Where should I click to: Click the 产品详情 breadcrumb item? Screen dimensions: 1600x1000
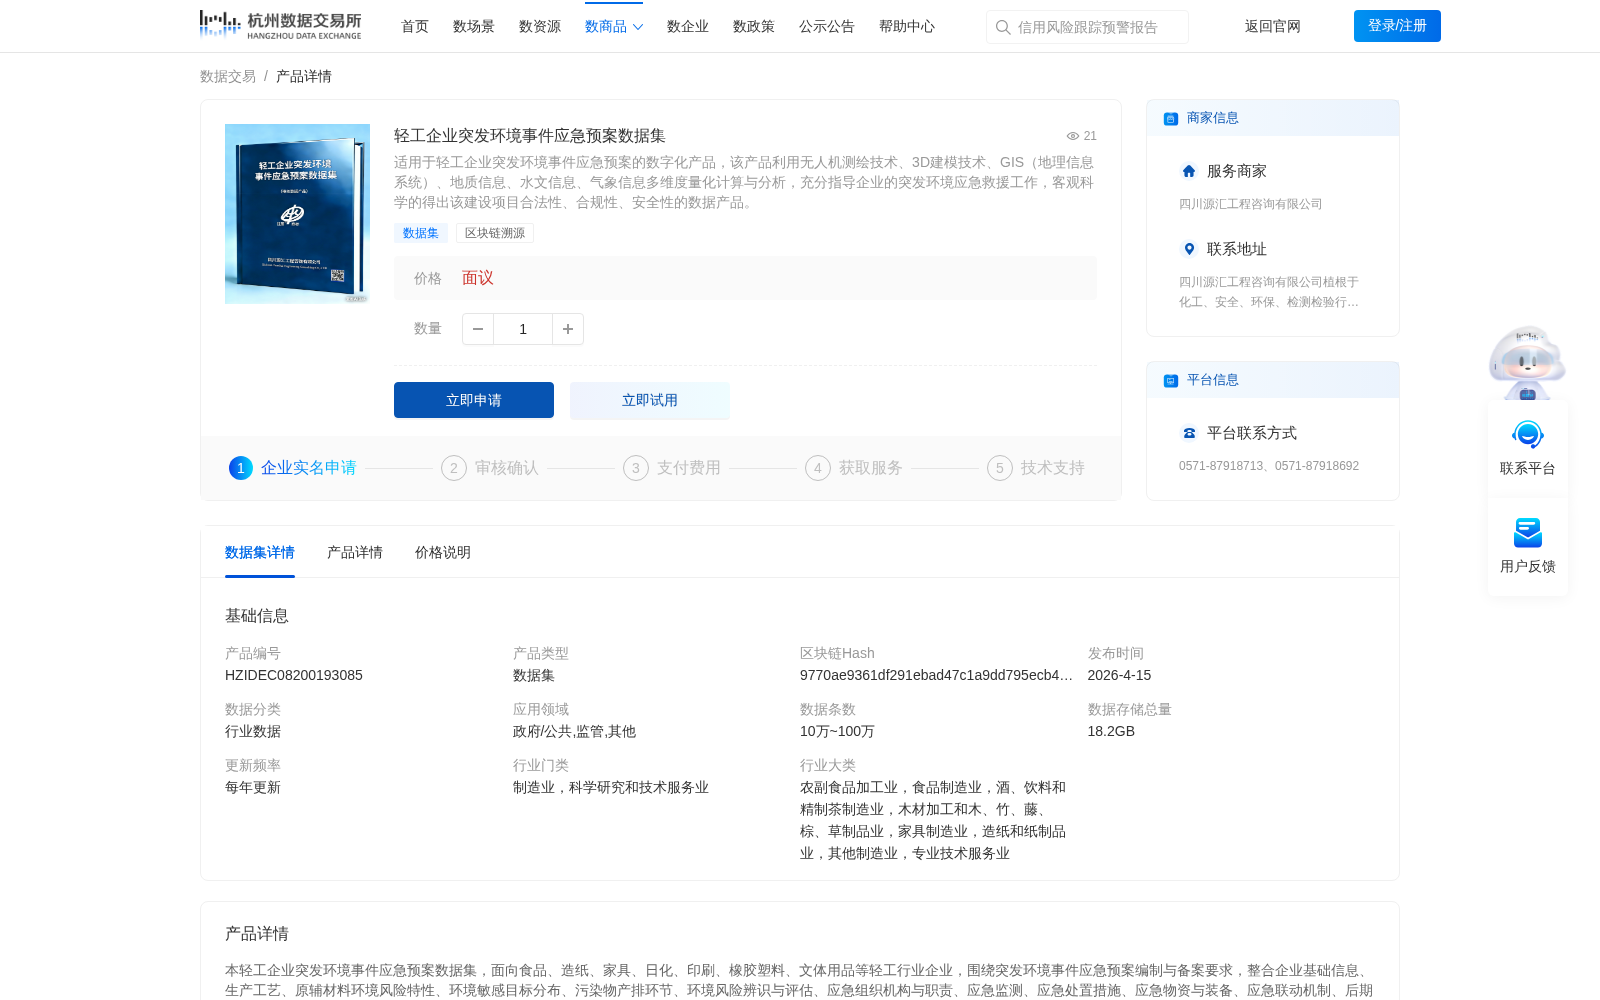pos(304,76)
